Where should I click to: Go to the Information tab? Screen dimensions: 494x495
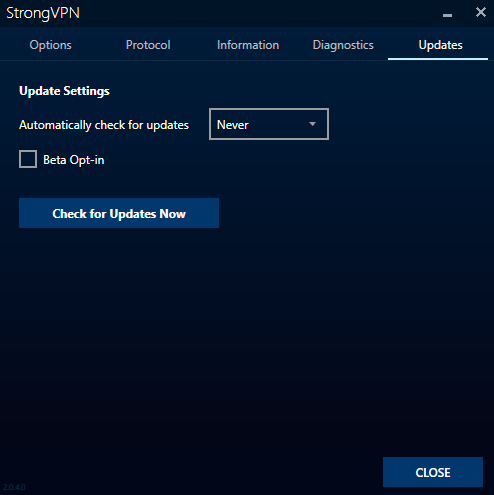coord(248,45)
